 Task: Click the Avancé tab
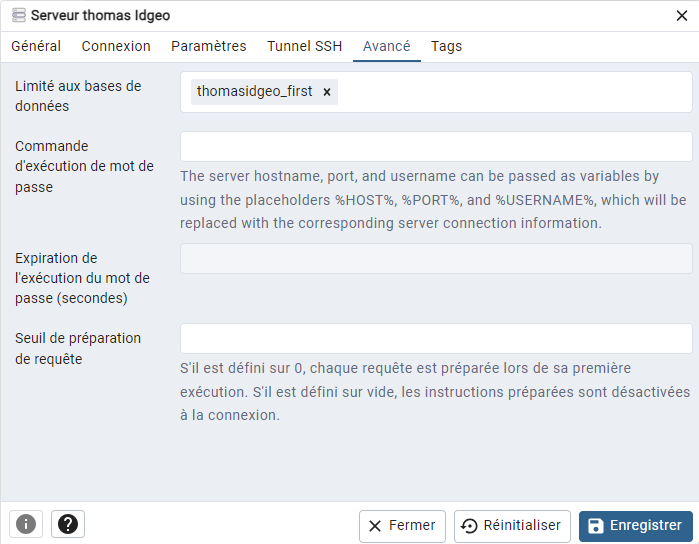[386, 46]
